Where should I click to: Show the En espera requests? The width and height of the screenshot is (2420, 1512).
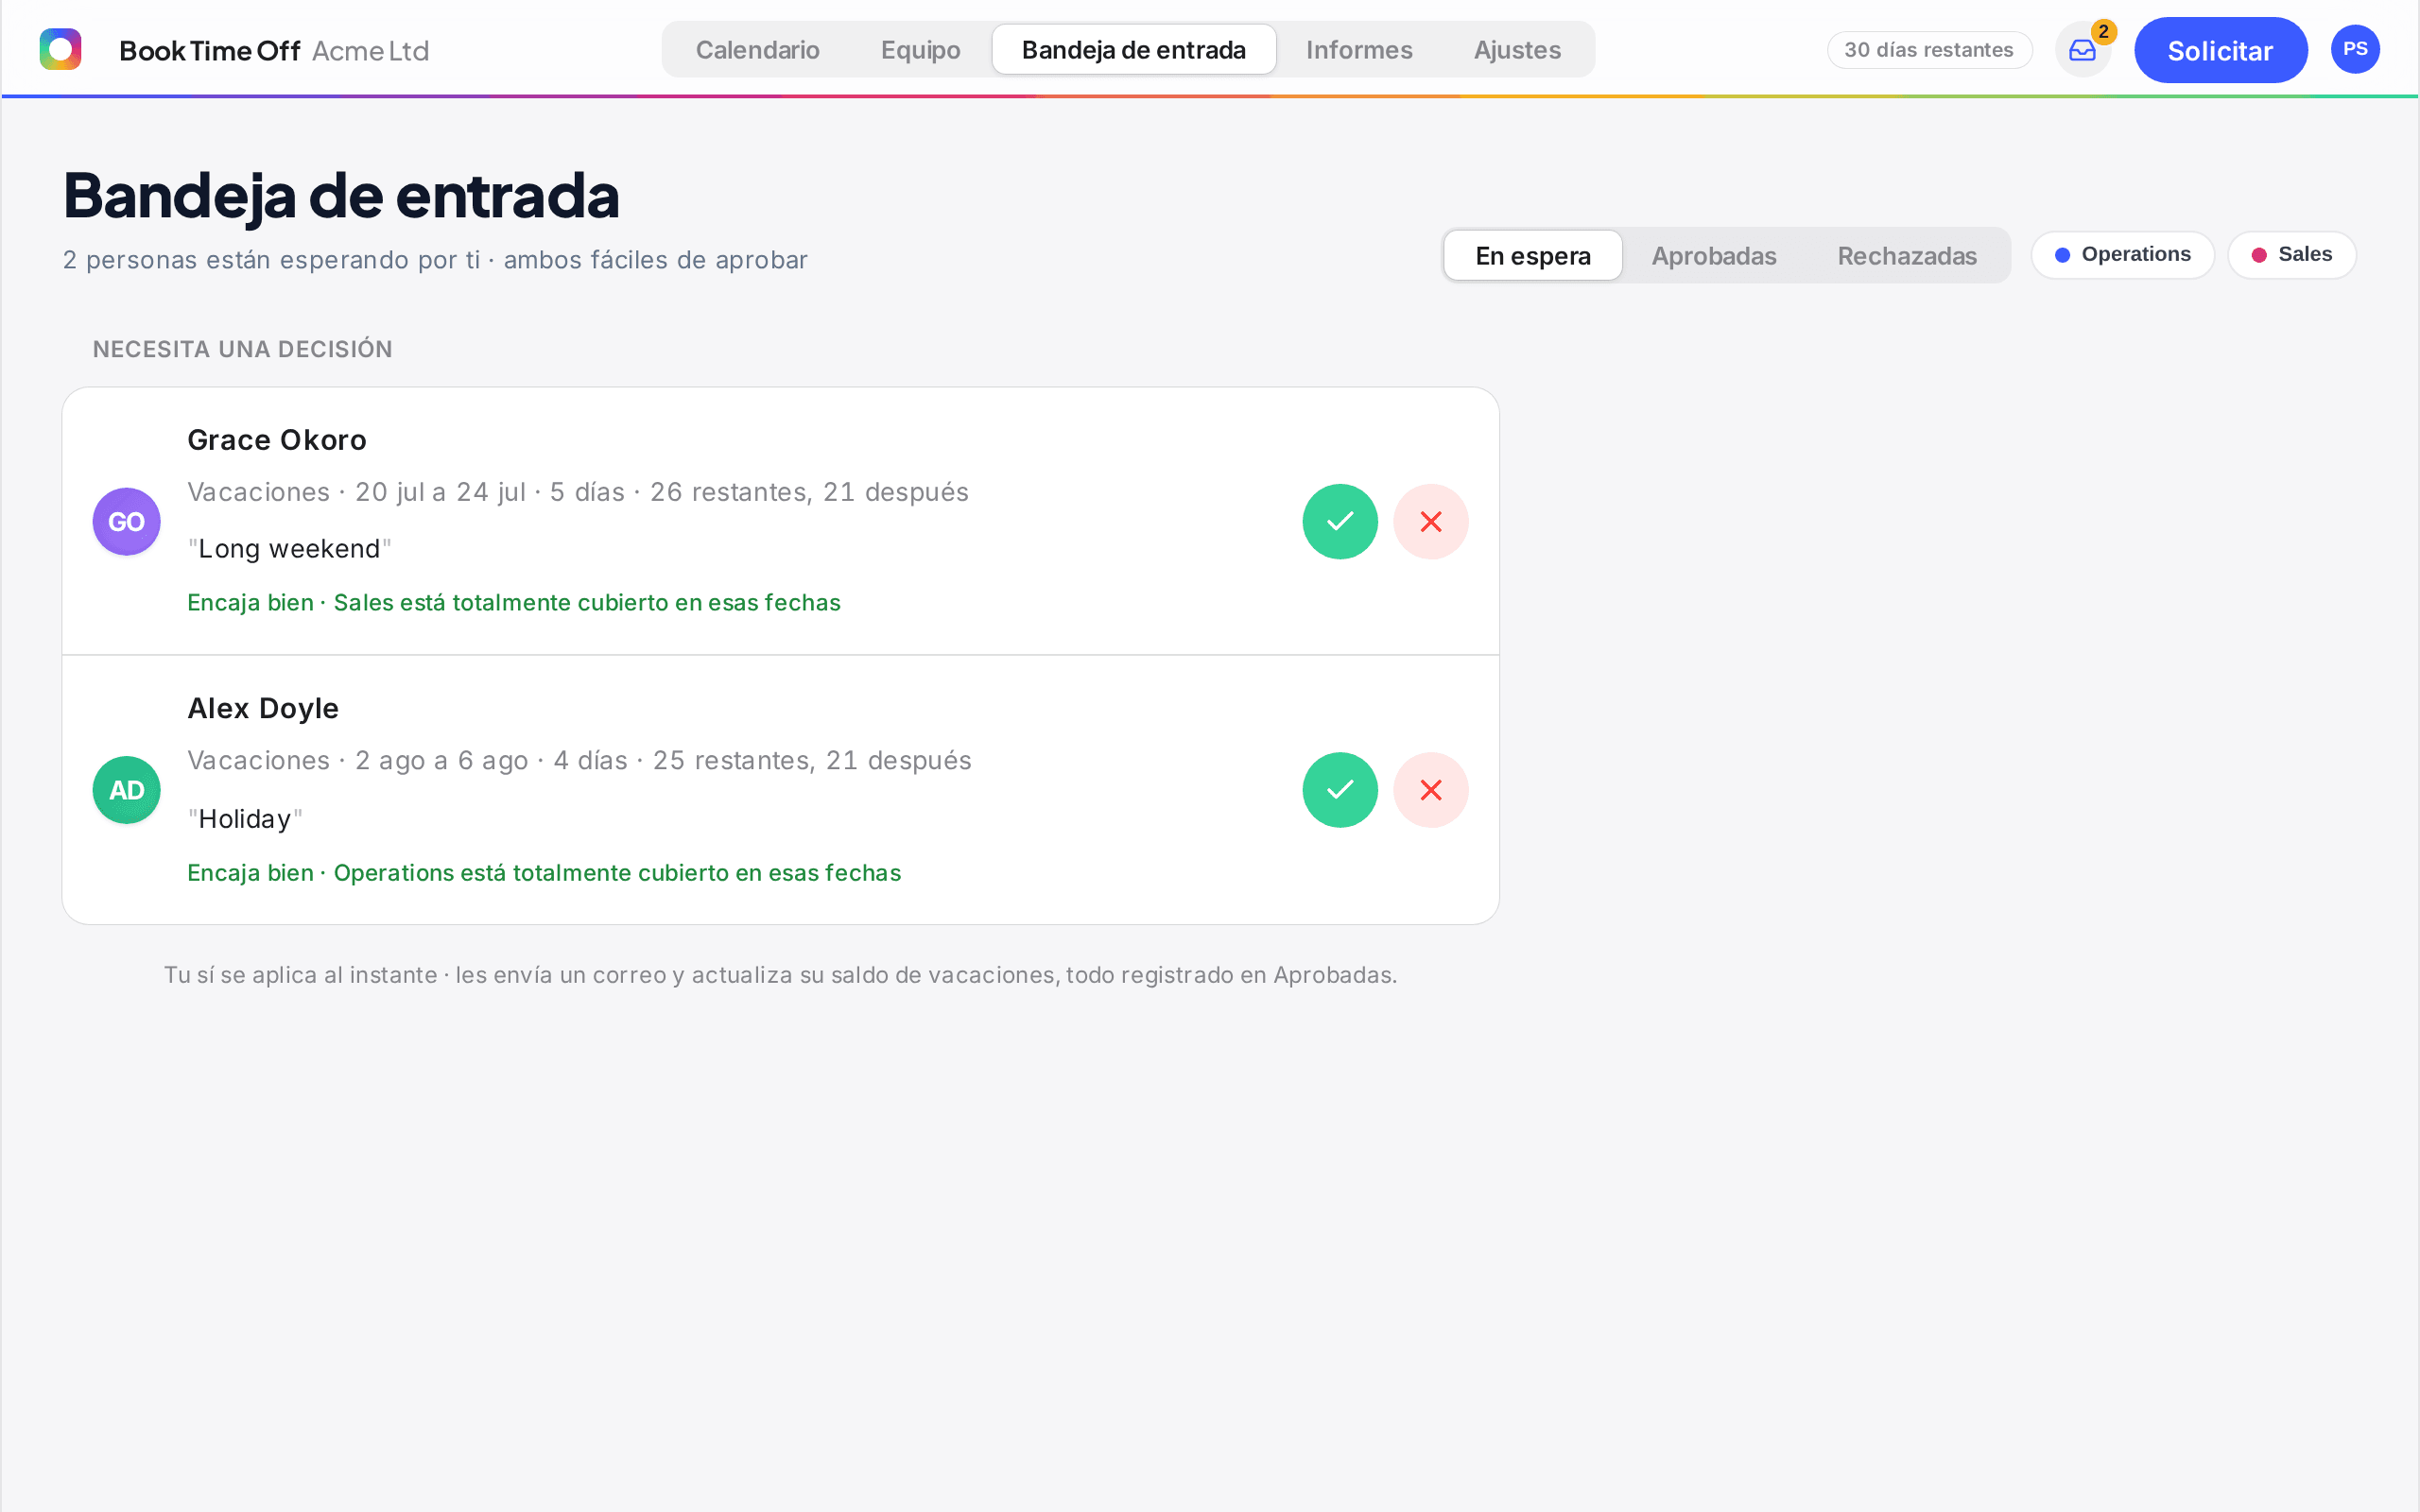pyautogui.click(x=1533, y=256)
